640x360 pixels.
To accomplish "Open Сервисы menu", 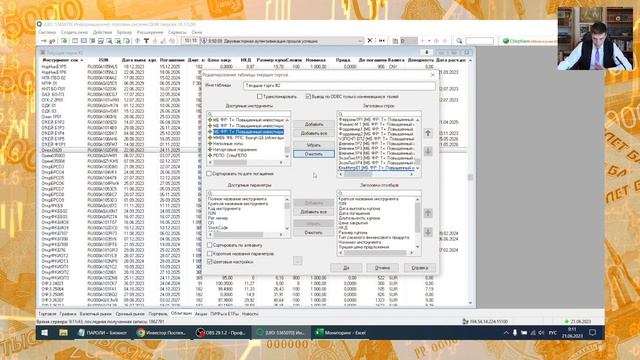I will [x=177, y=32].
